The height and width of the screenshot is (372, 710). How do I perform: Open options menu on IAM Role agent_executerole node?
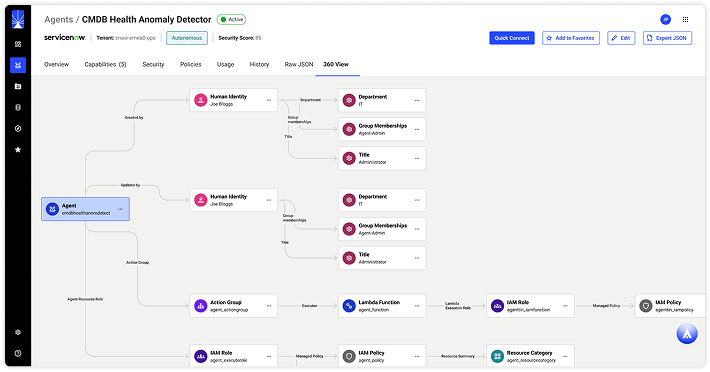(x=269, y=356)
